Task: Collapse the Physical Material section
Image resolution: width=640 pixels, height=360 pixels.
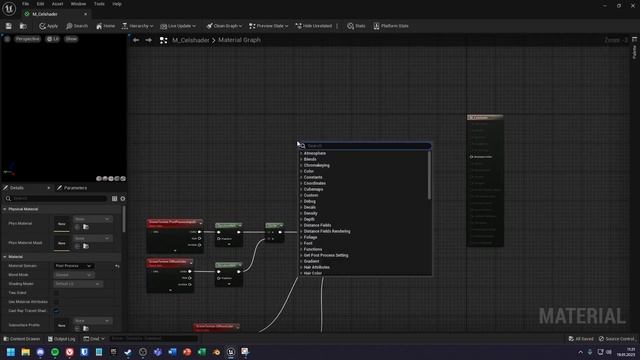Action: [5, 209]
